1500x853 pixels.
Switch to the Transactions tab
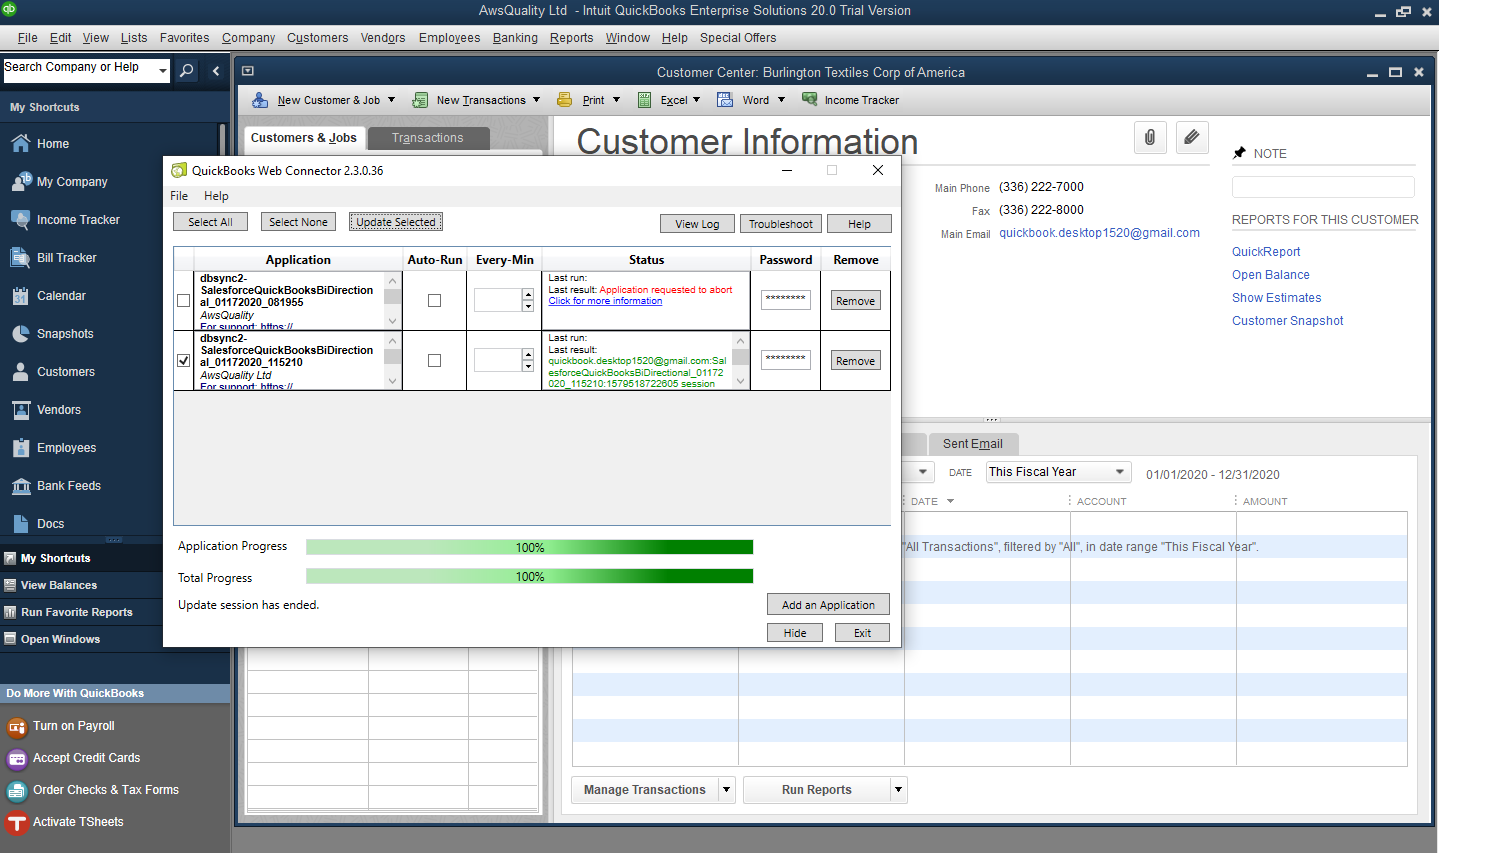(428, 138)
